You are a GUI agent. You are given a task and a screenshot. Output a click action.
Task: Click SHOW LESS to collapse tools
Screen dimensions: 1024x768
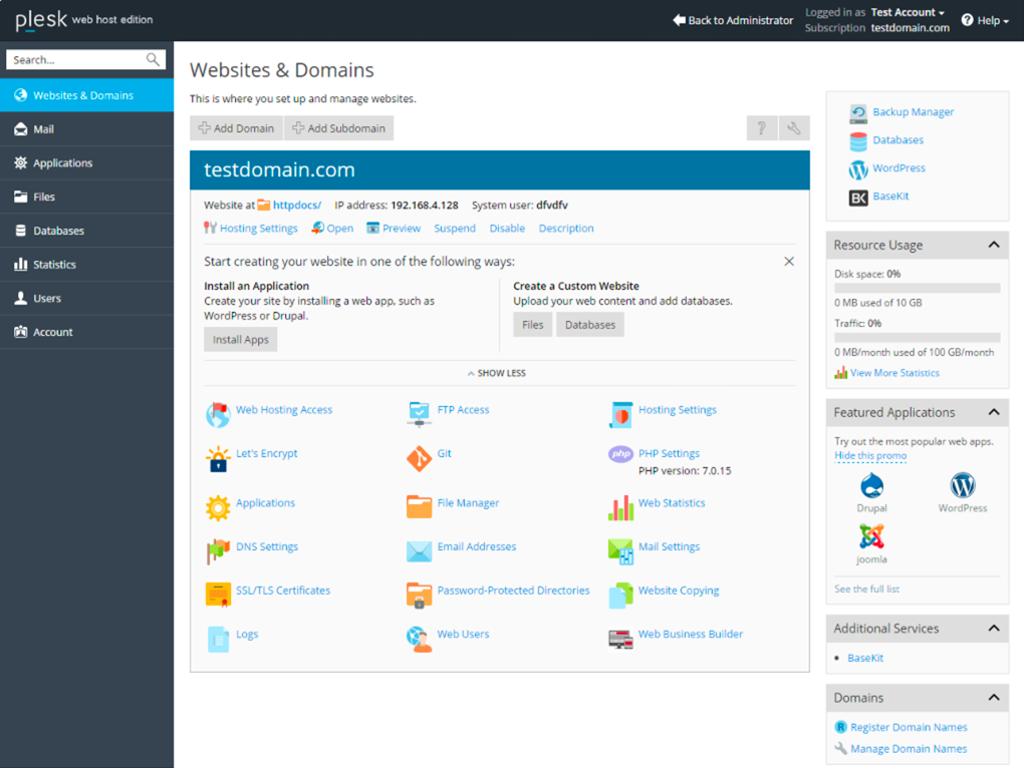click(x=496, y=373)
